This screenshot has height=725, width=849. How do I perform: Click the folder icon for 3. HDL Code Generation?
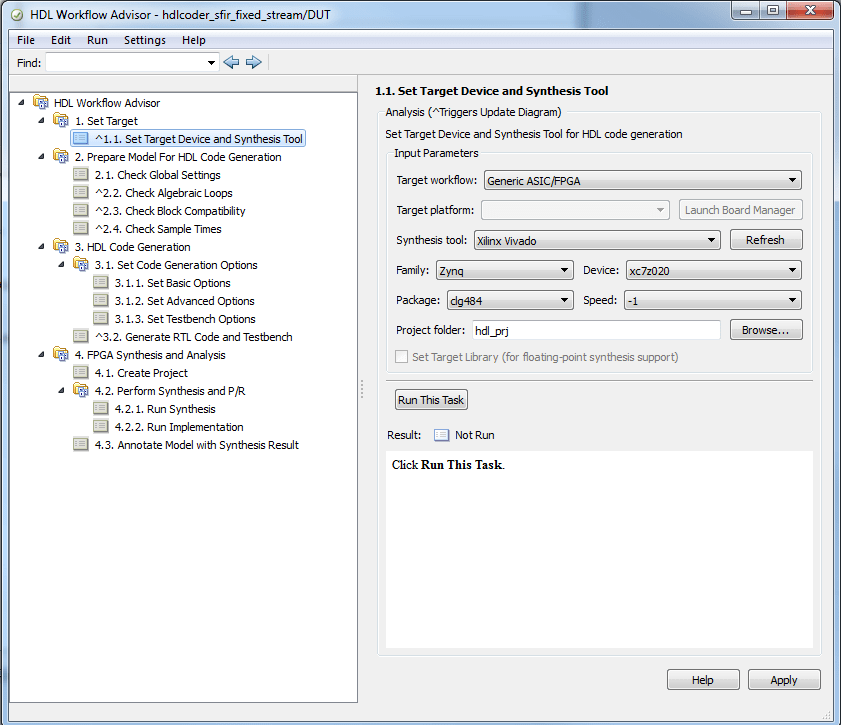point(61,246)
